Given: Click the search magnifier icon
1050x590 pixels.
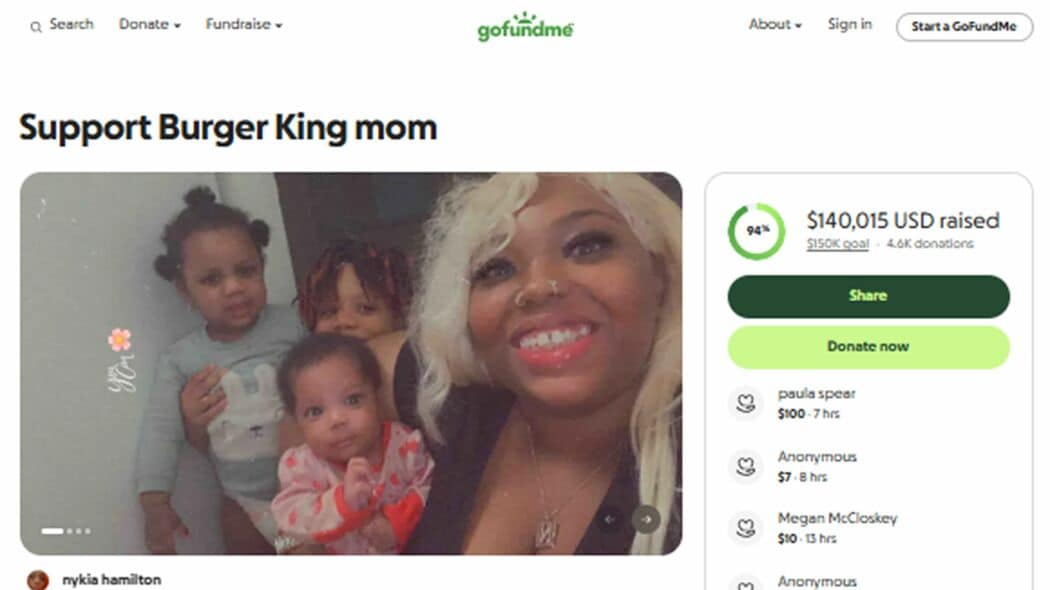Looking at the screenshot, I should (x=38, y=25).
